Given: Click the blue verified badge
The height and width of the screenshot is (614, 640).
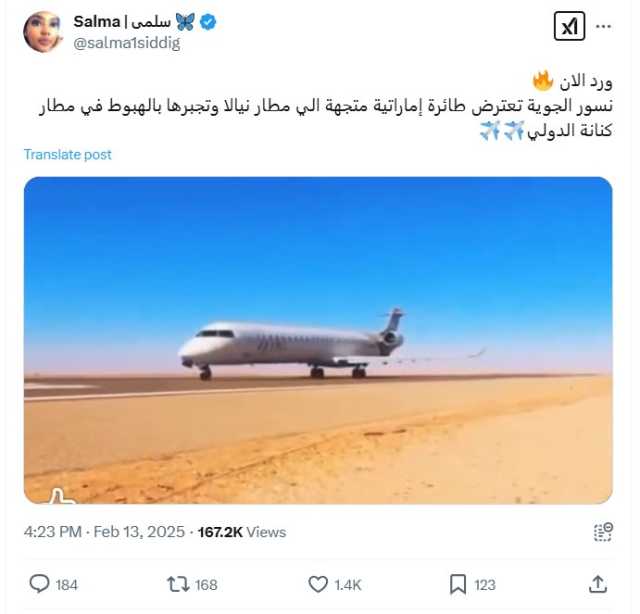Looking at the screenshot, I should pyautogui.click(x=208, y=22).
